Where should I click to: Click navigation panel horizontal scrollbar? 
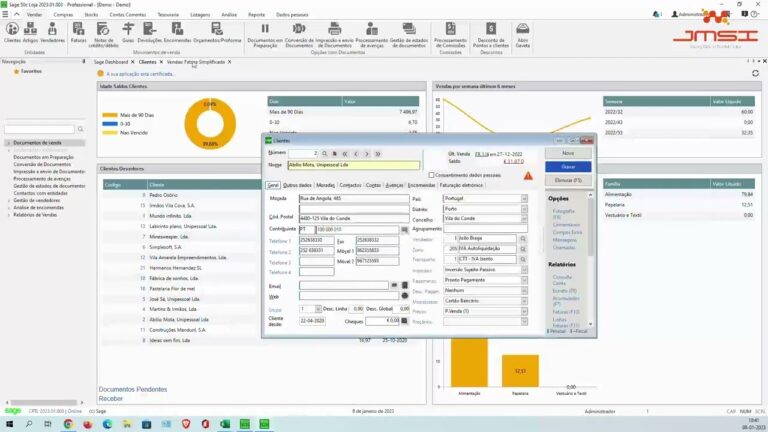tap(44, 403)
